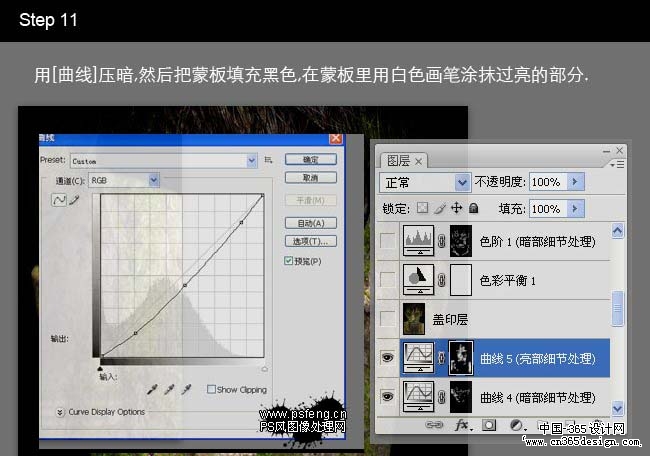The height and width of the screenshot is (456, 650).
Task: Click link layers icon at panel bottom
Action: click(x=434, y=425)
